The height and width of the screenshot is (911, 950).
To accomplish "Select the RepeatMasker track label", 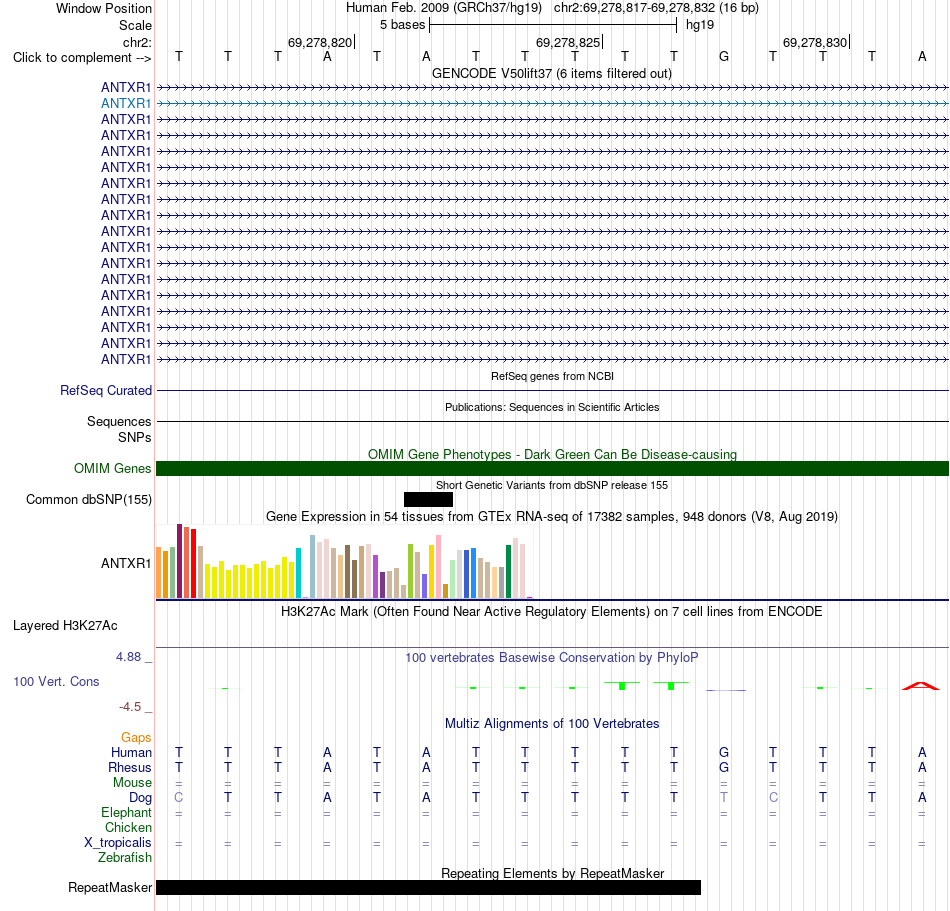I will (x=110, y=887).
